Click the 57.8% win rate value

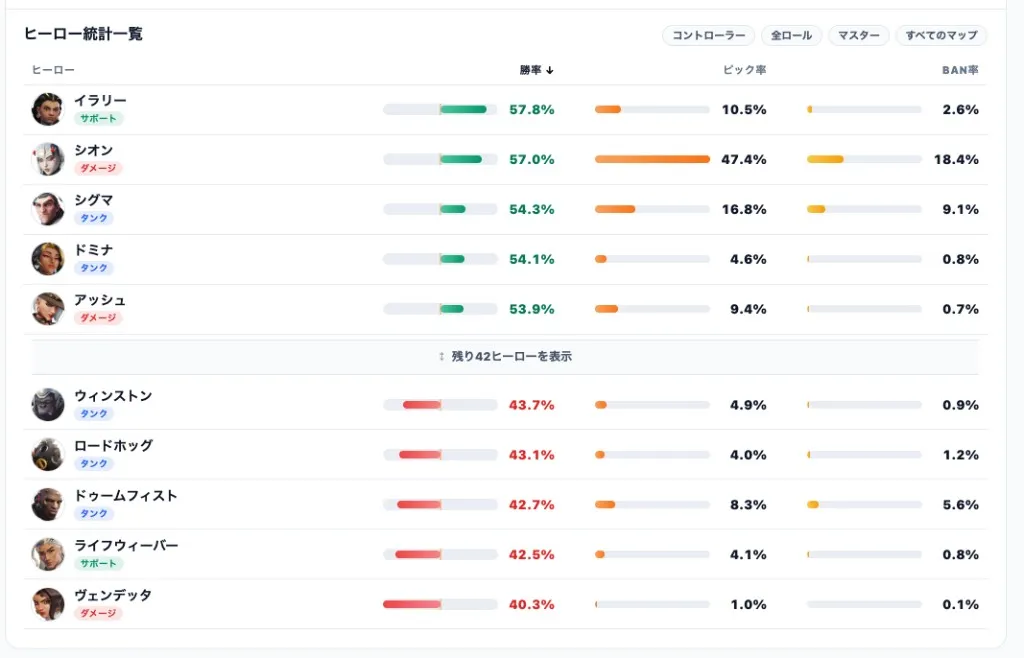(x=532, y=110)
